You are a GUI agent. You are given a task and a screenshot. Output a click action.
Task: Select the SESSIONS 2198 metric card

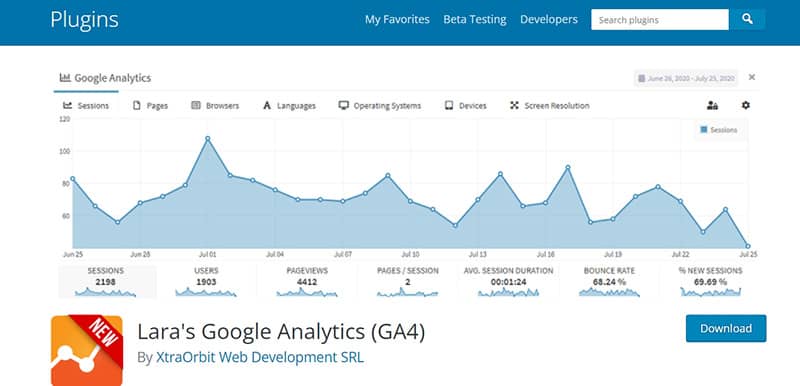point(106,281)
